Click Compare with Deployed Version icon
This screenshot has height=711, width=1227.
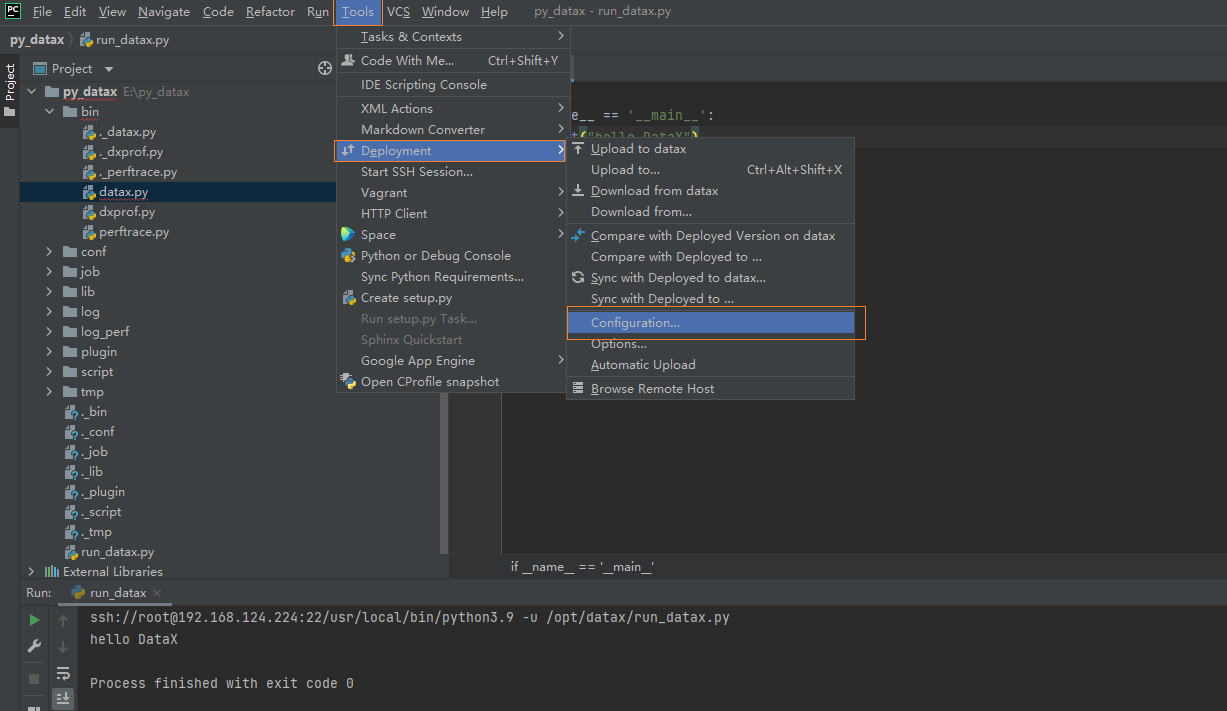click(578, 235)
